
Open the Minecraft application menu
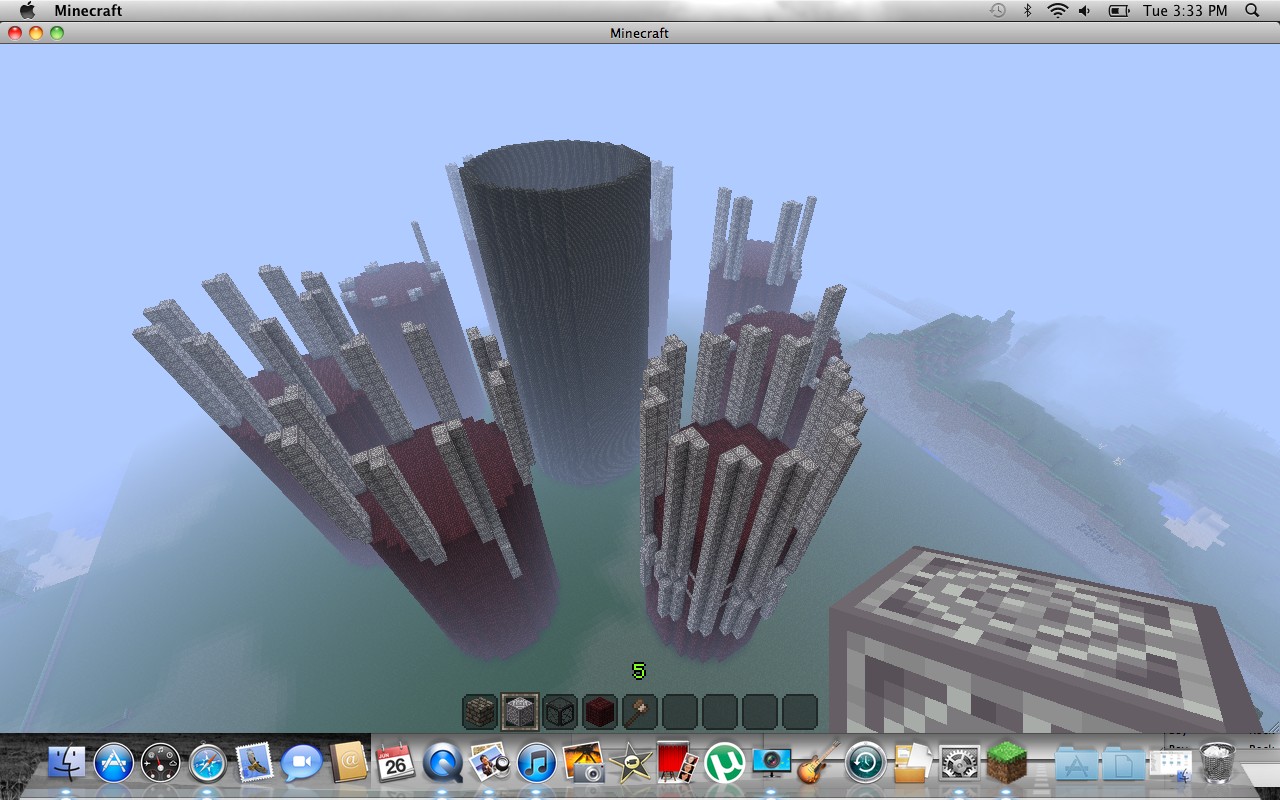coord(88,11)
